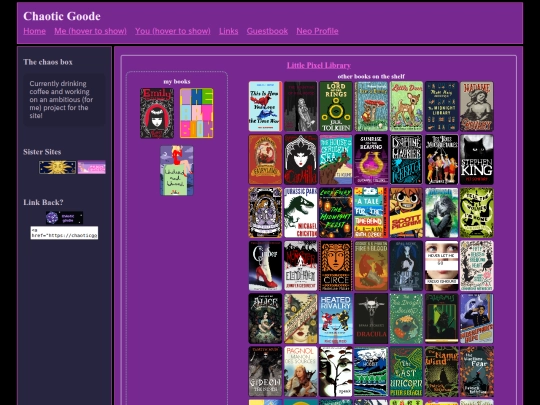This screenshot has height=405, width=540.
Task: Click the This Is How You Lose the Time War cover
Action: (x=266, y=106)
